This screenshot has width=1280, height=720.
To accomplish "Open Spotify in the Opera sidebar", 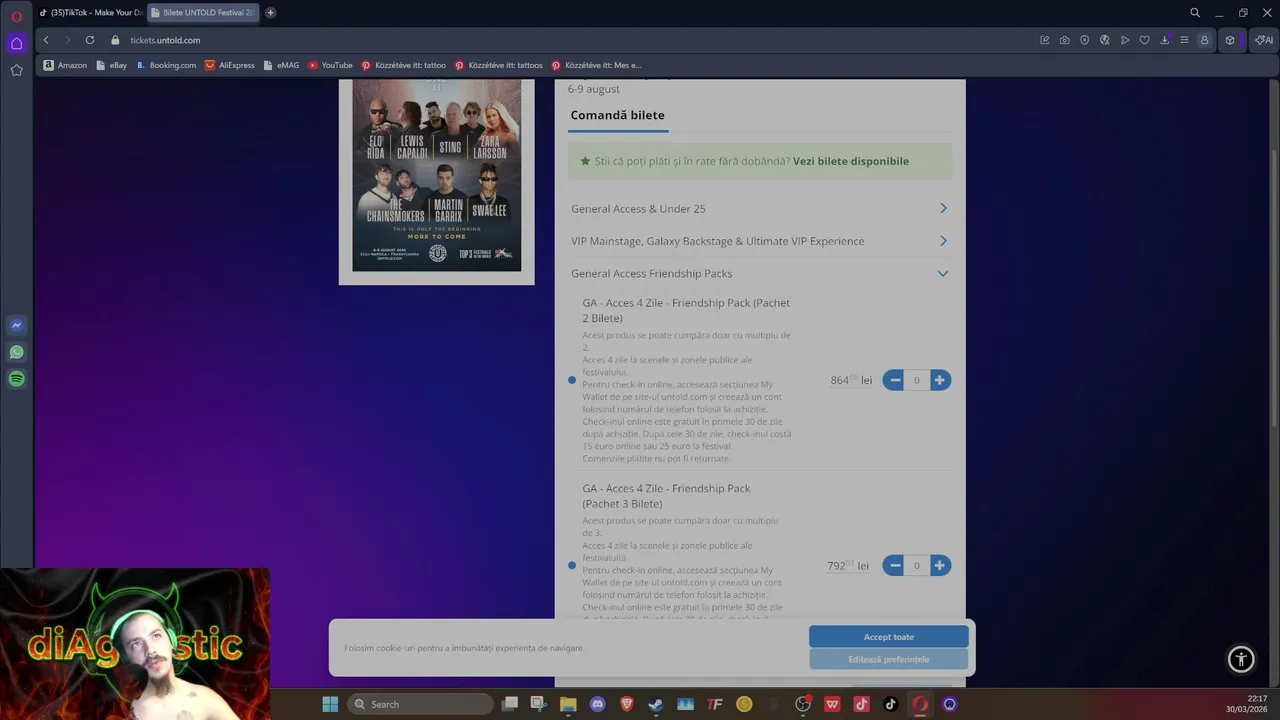I will click(x=16, y=379).
